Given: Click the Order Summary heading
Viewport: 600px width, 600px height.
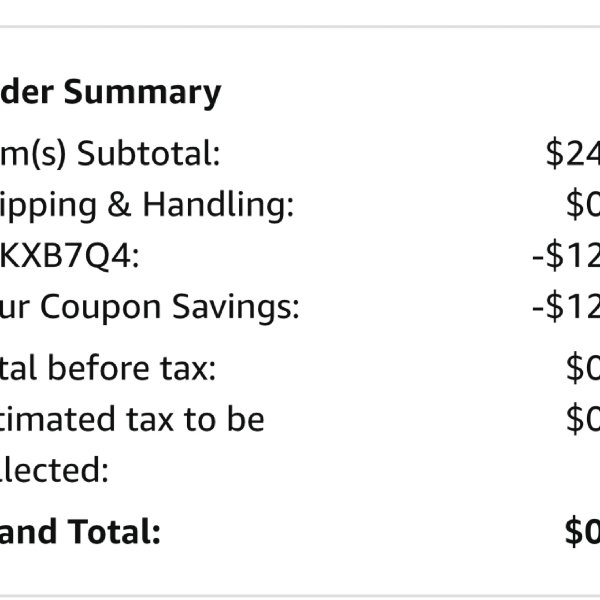Looking at the screenshot, I should click(110, 93).
